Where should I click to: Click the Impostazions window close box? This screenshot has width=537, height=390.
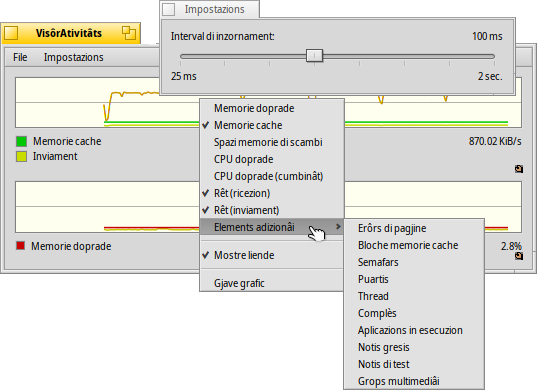pyautogui.click(x=168, y=9)
